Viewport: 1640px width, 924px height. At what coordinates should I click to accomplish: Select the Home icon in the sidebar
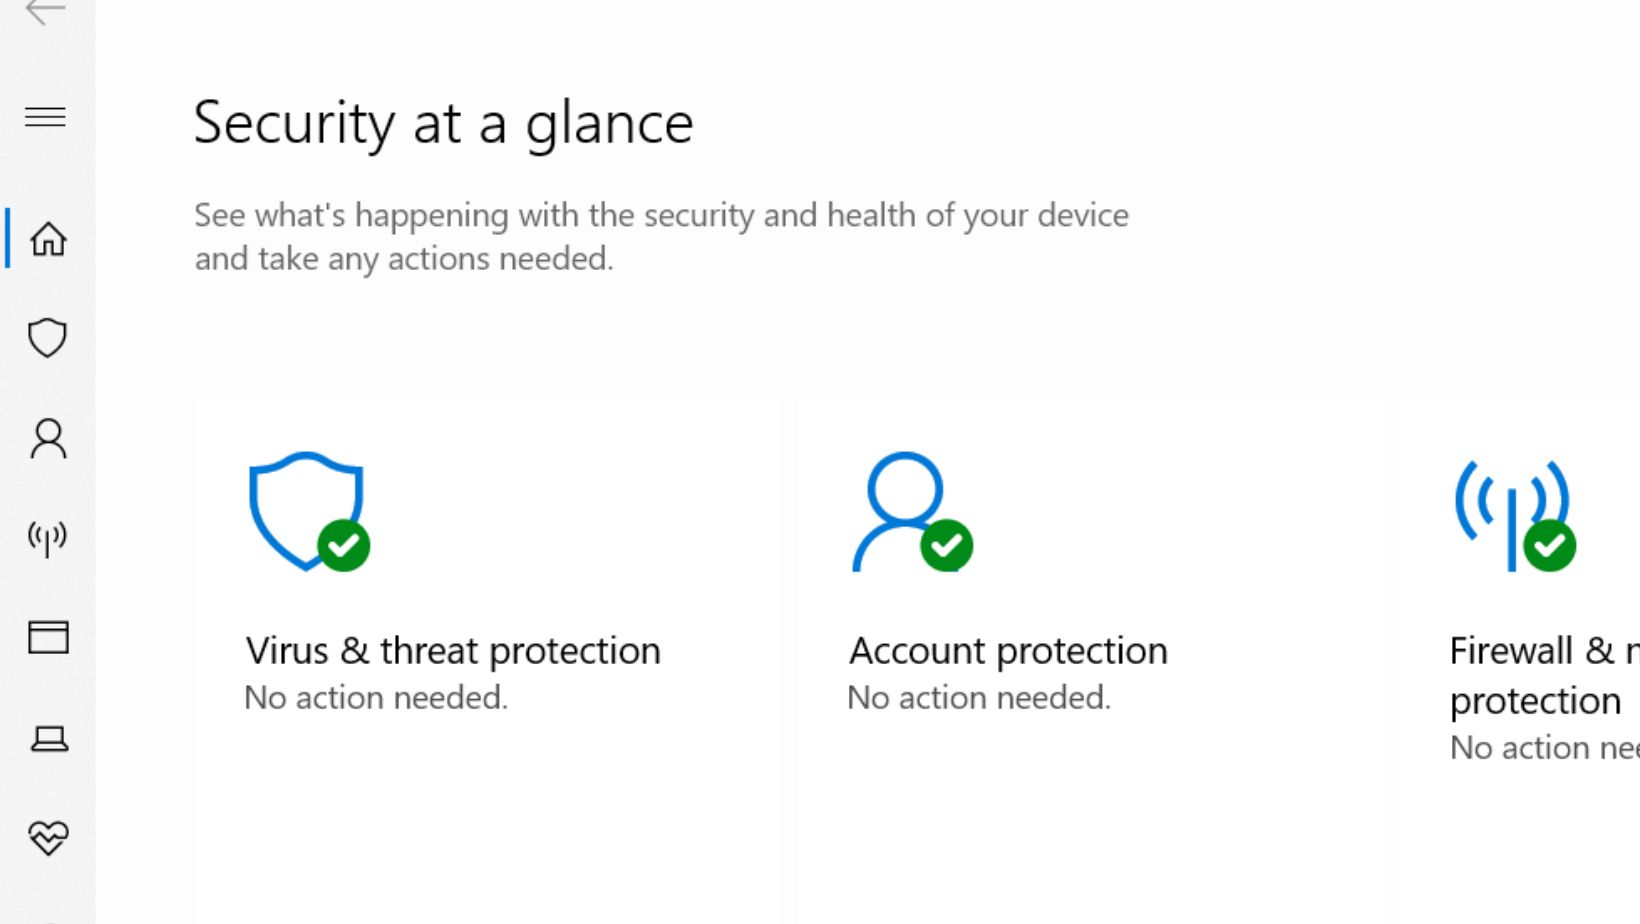pyautogui.click(x=48, y=239)
